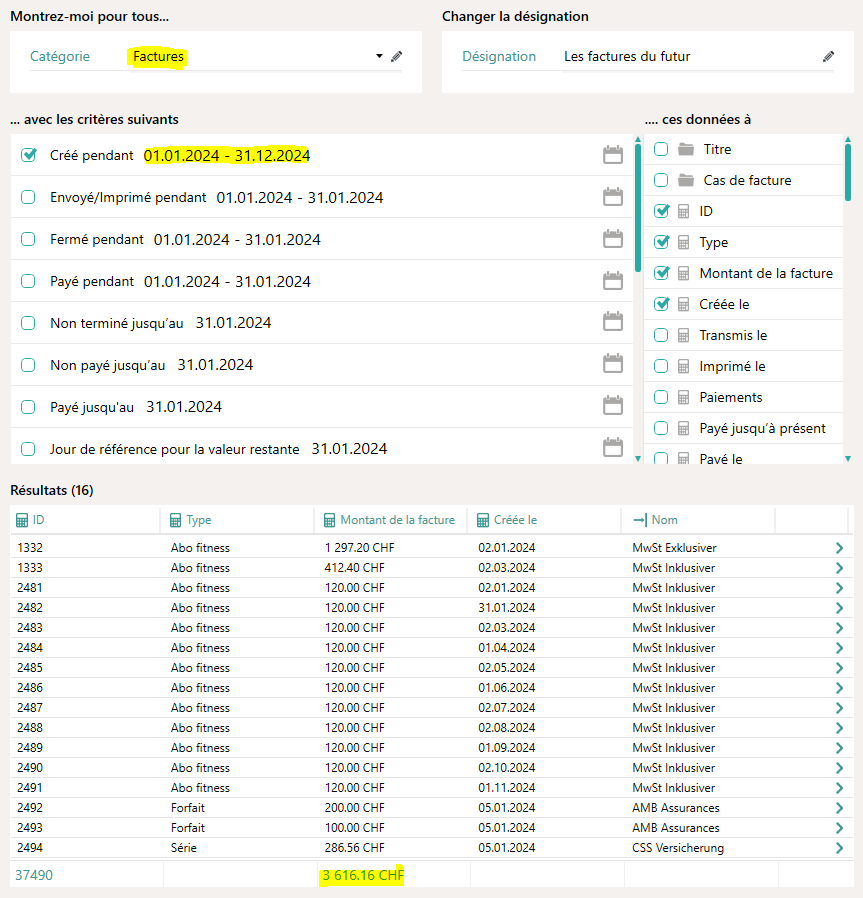Open calendar for 'Envoyé/Imprimé pendant' criterion
The width and height of the screenshot is (863, 898).
[x=613, y=197]
